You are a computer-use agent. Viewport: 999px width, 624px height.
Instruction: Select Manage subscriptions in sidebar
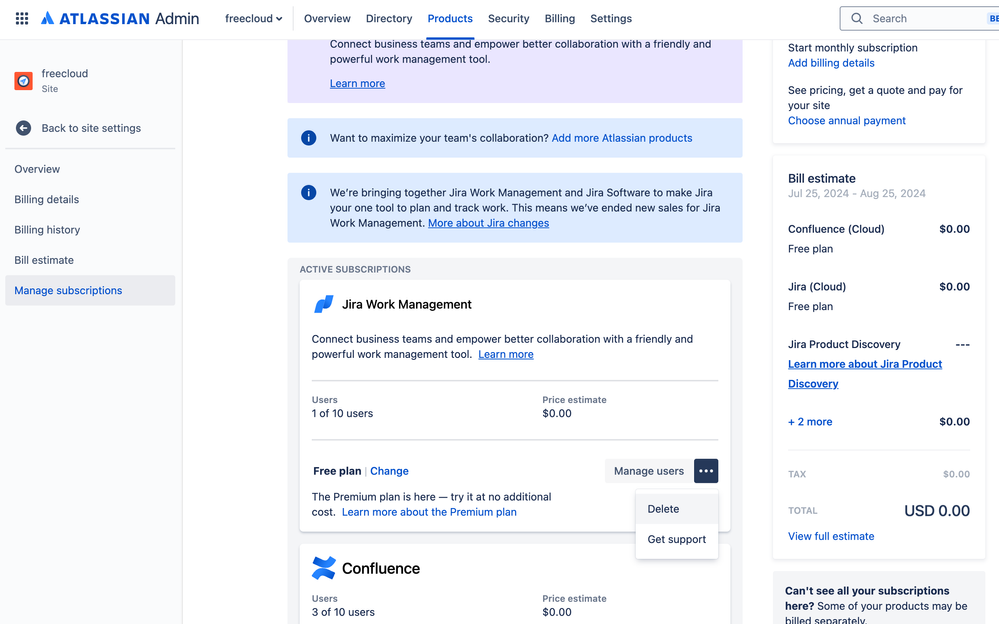pyautogui.click(x=90, y=290)
